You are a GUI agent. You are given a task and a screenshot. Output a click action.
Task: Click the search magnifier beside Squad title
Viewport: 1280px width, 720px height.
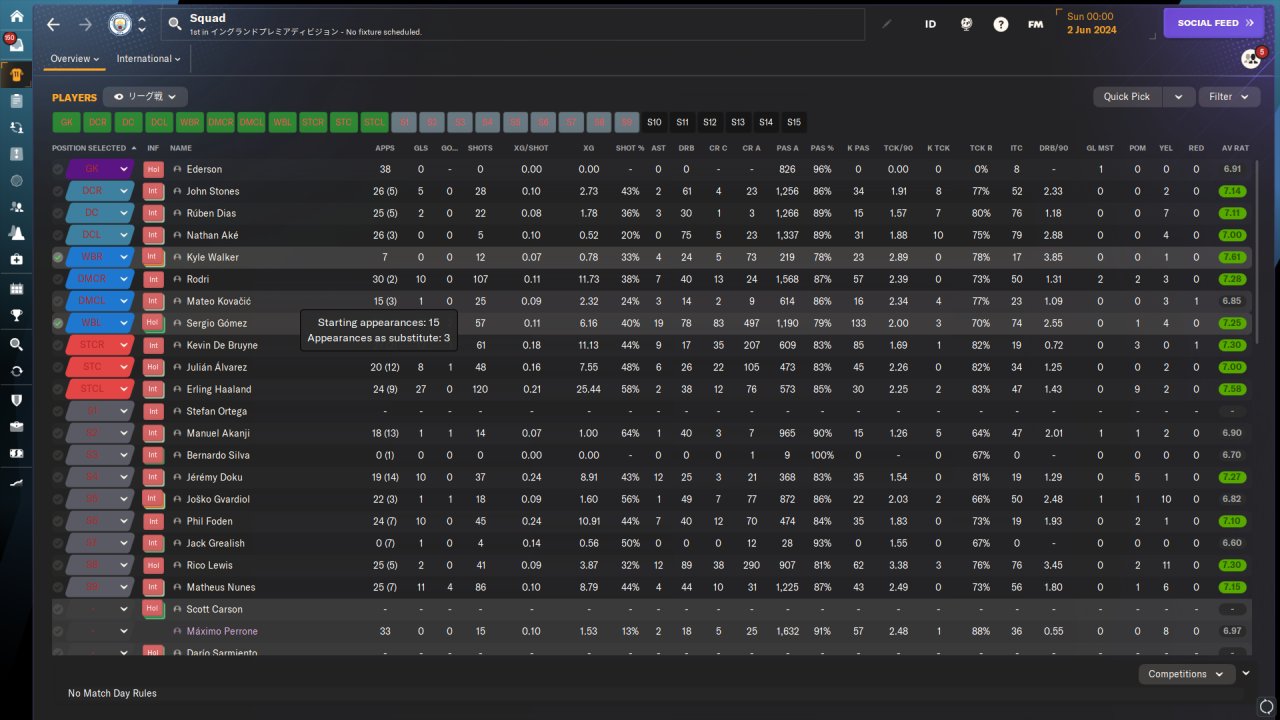tap(175, 24)
